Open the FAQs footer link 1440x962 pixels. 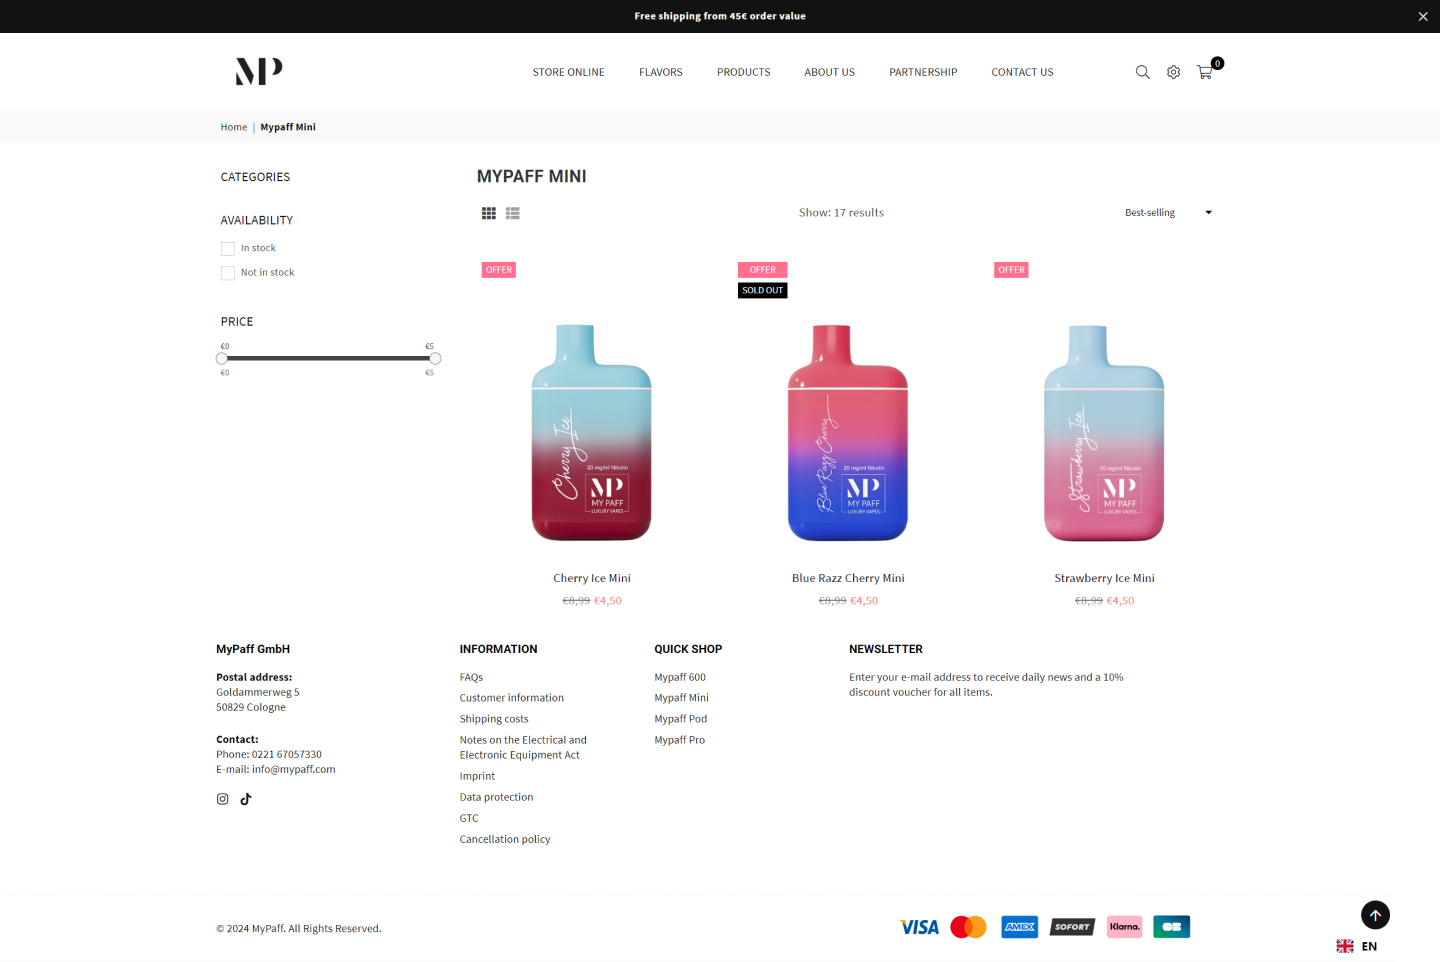click(471, 677)
